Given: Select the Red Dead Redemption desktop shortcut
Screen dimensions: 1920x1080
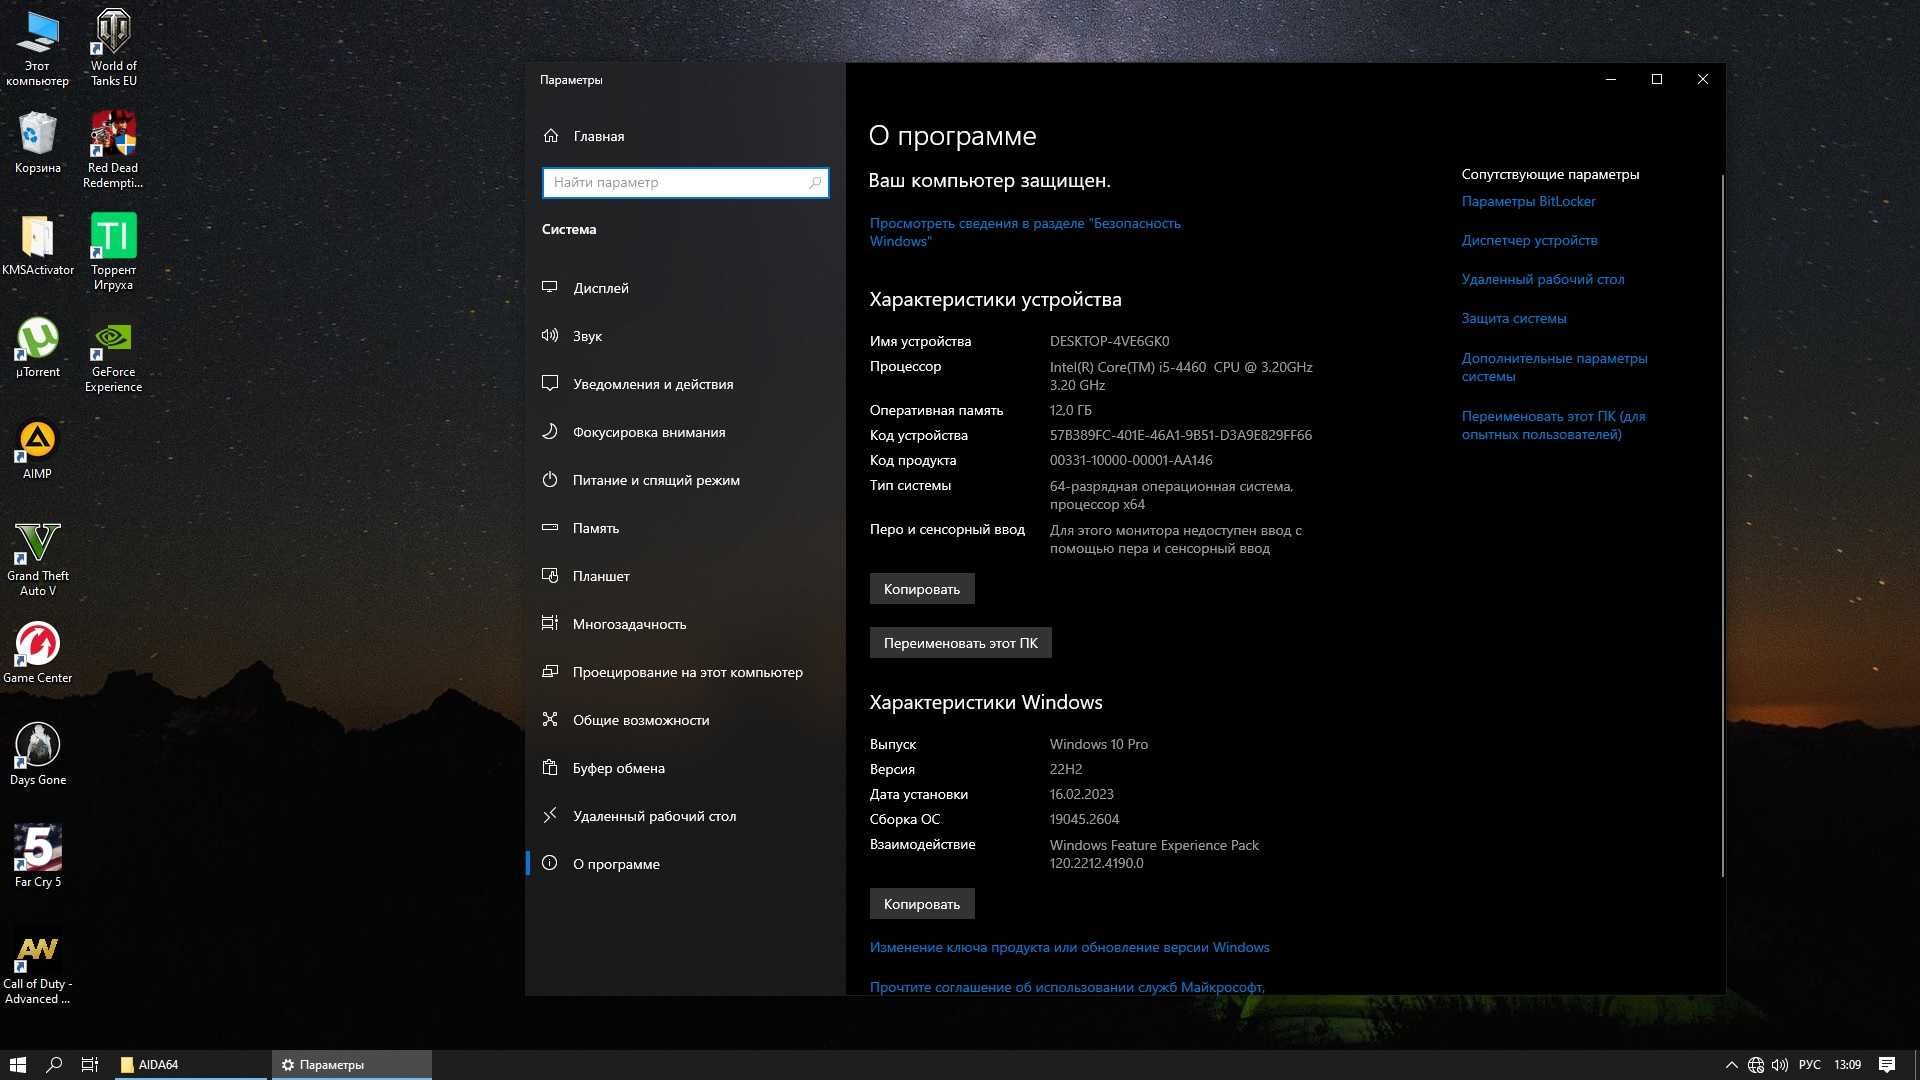Looking at the screenshot, I should click(x=113, y=150).
